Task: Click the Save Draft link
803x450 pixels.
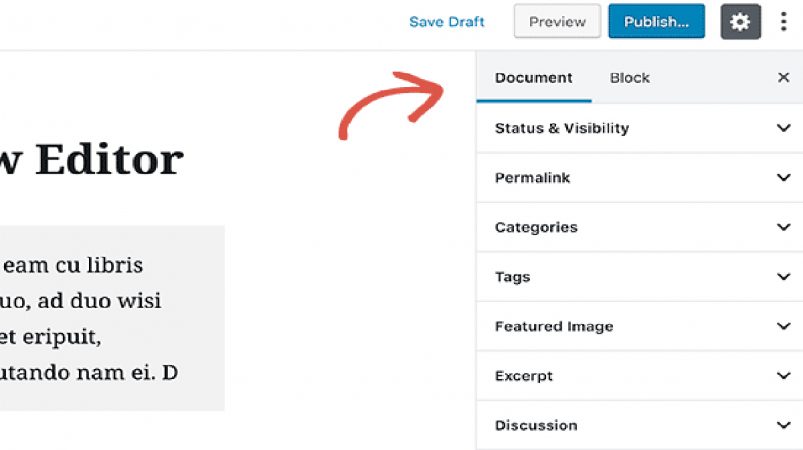Action: pos(447,22)
